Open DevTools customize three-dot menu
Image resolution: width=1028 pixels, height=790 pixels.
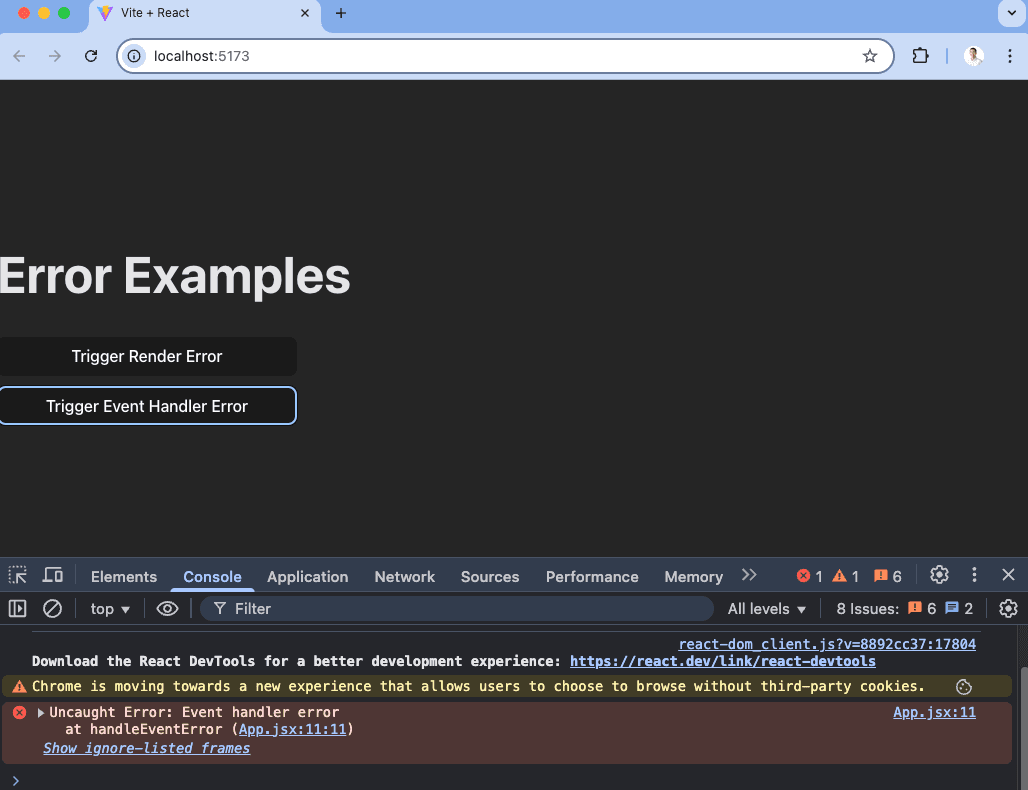click(974, 575)
